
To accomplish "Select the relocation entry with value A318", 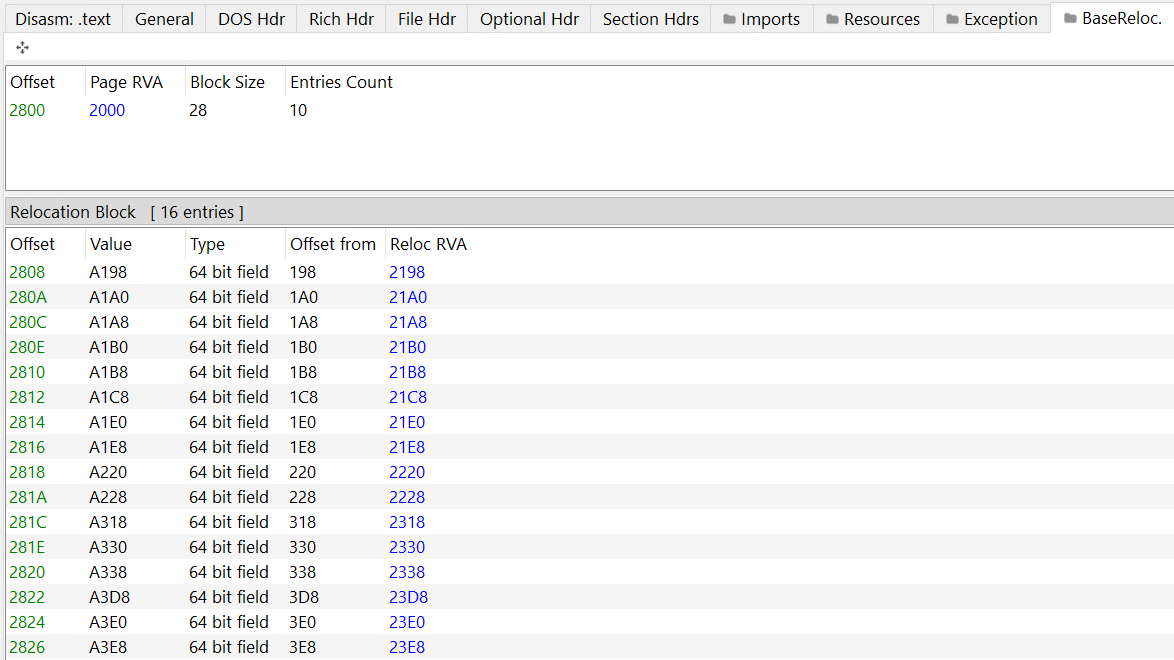I will pos(108,522).
